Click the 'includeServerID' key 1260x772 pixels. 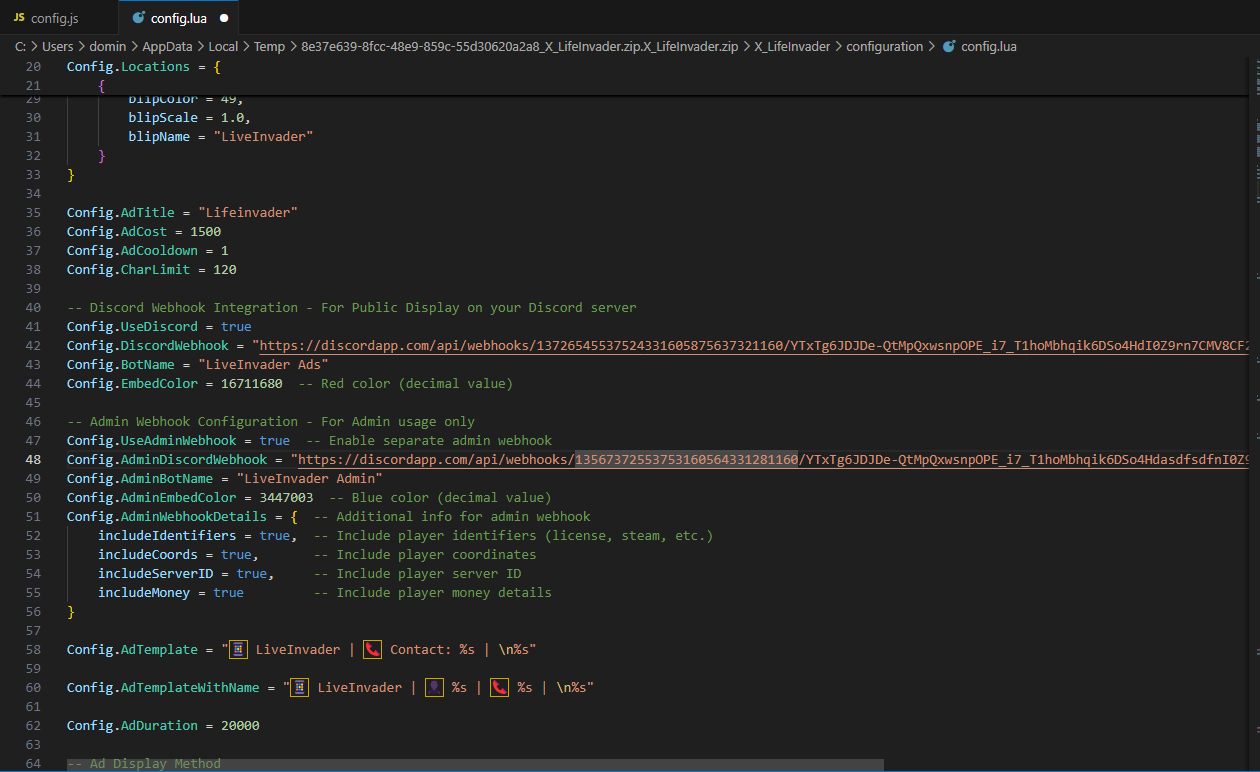point(155,574)
